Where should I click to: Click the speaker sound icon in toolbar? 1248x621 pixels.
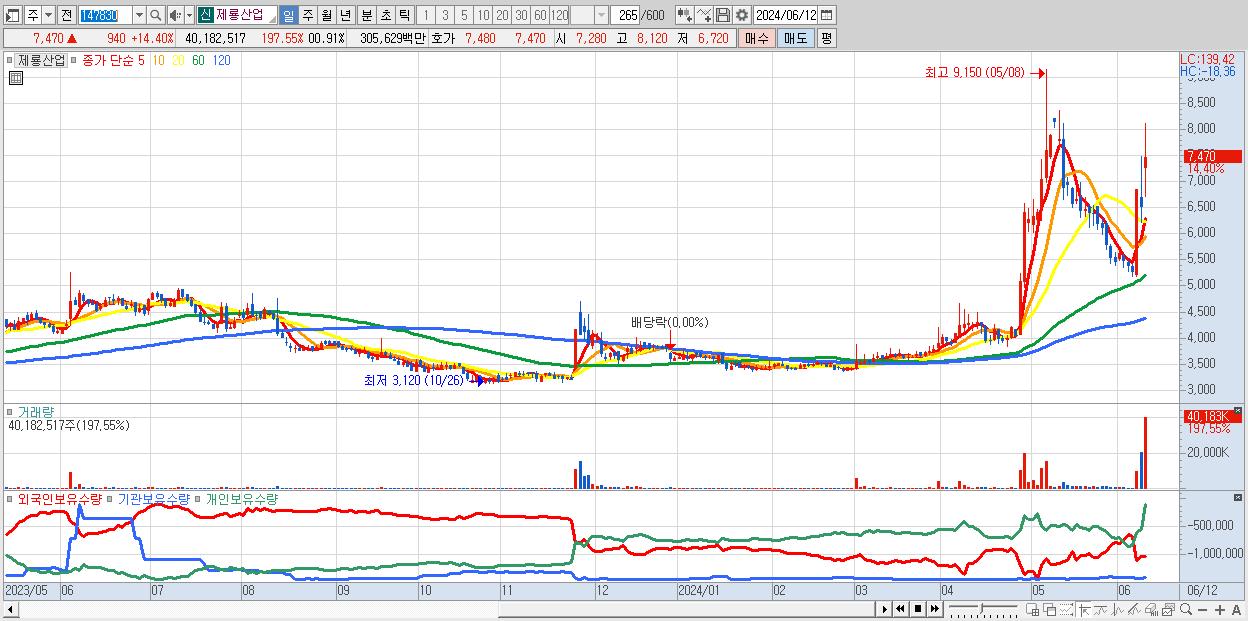tap(175, 15)
